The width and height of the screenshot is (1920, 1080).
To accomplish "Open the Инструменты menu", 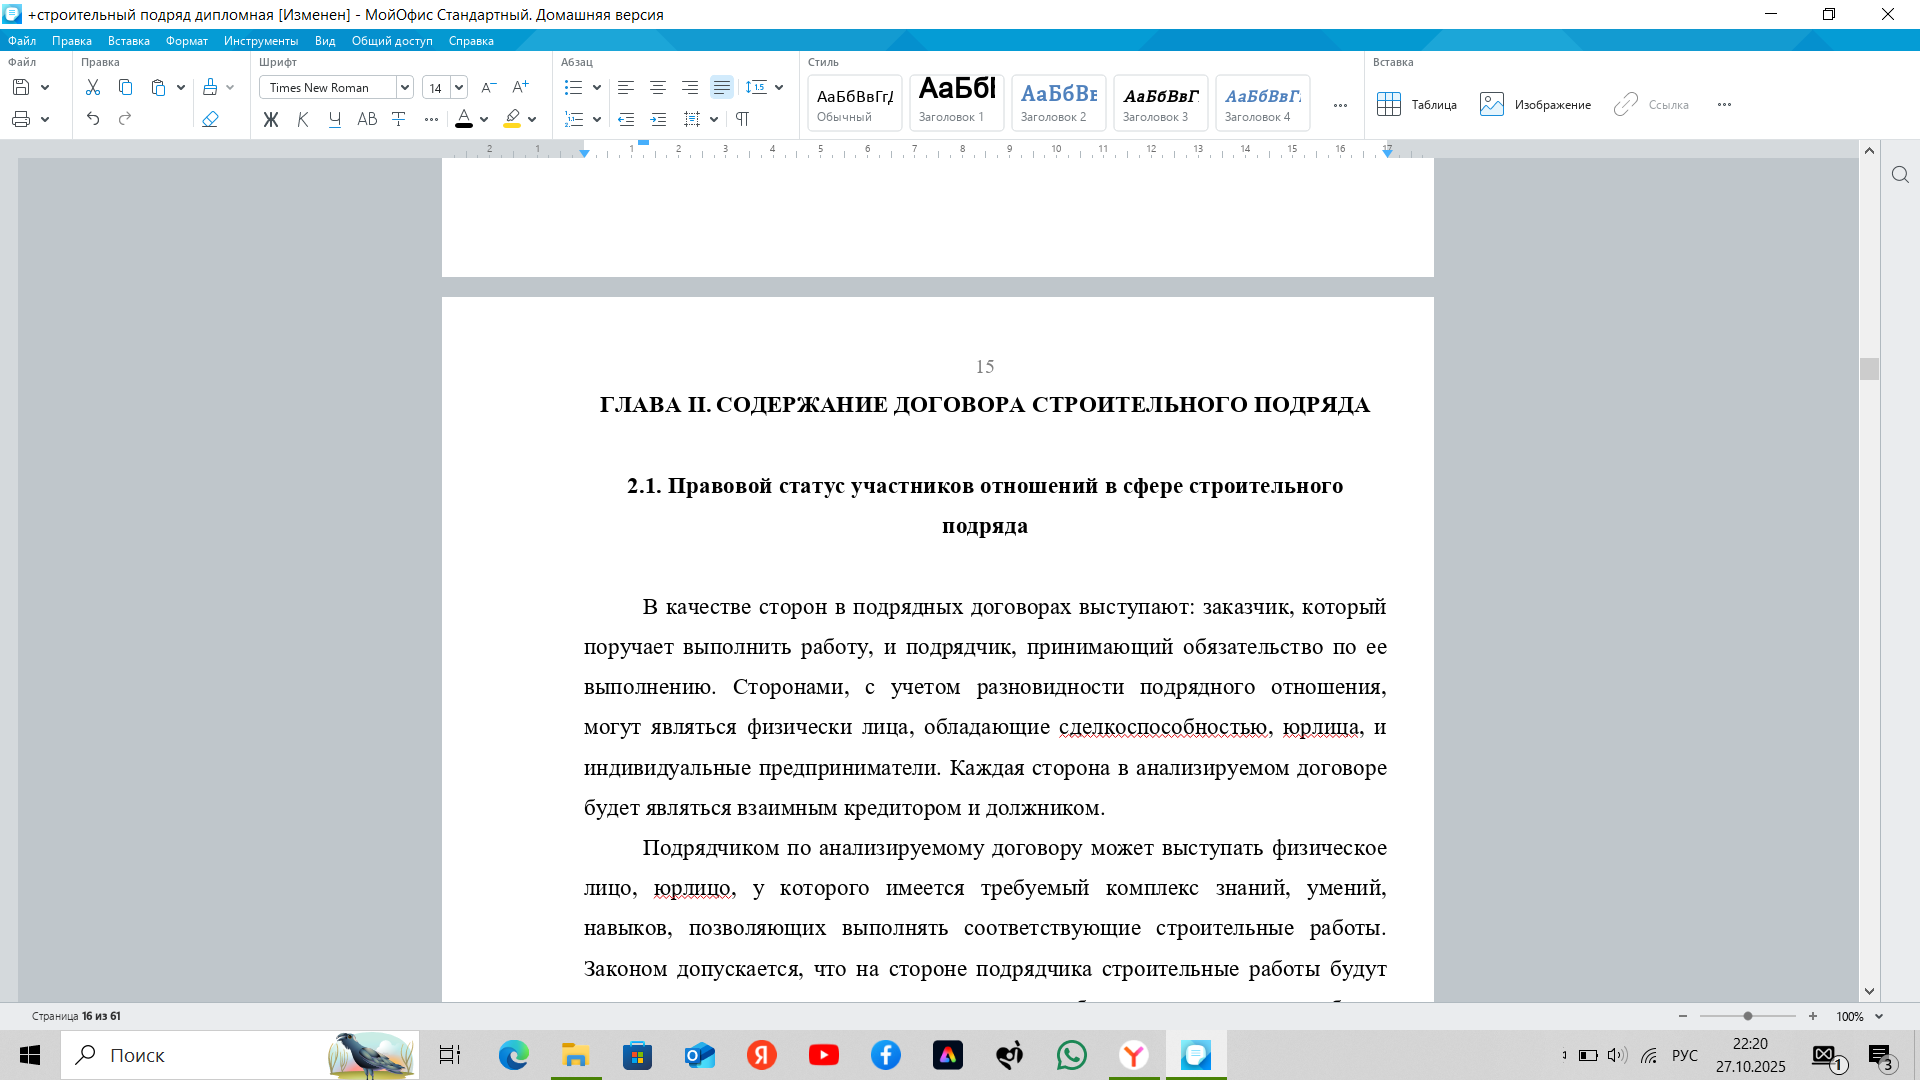I will click(x=261, y=41).
